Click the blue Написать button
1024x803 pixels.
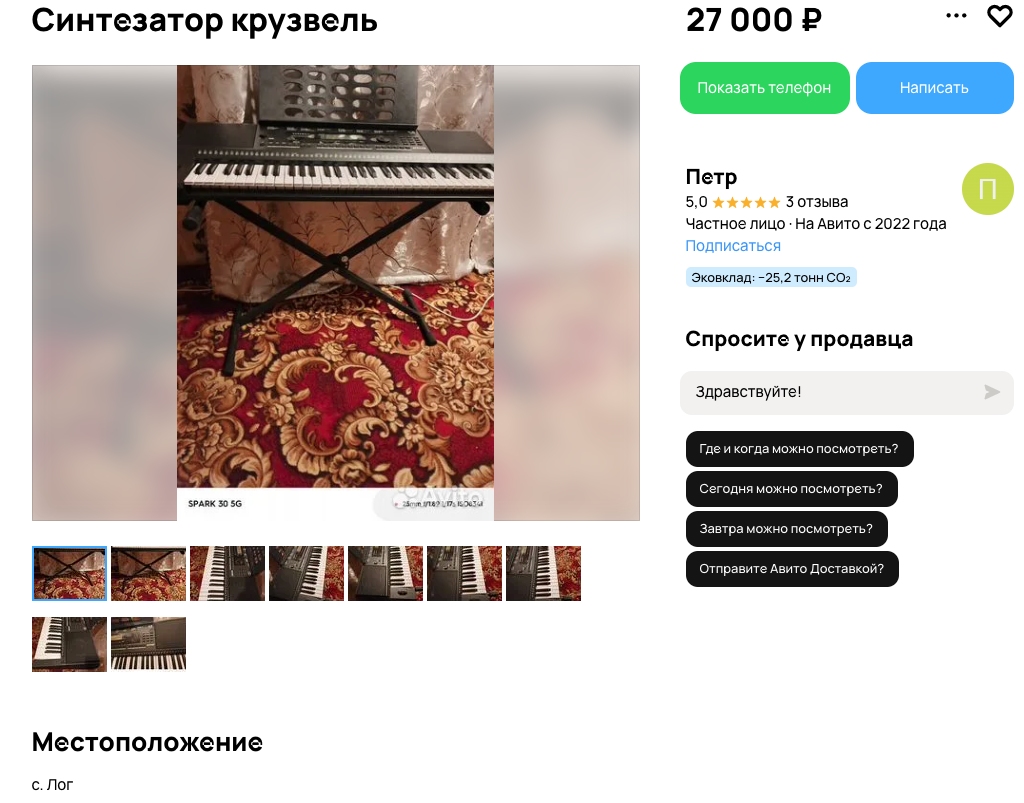(x=934, y=88)
